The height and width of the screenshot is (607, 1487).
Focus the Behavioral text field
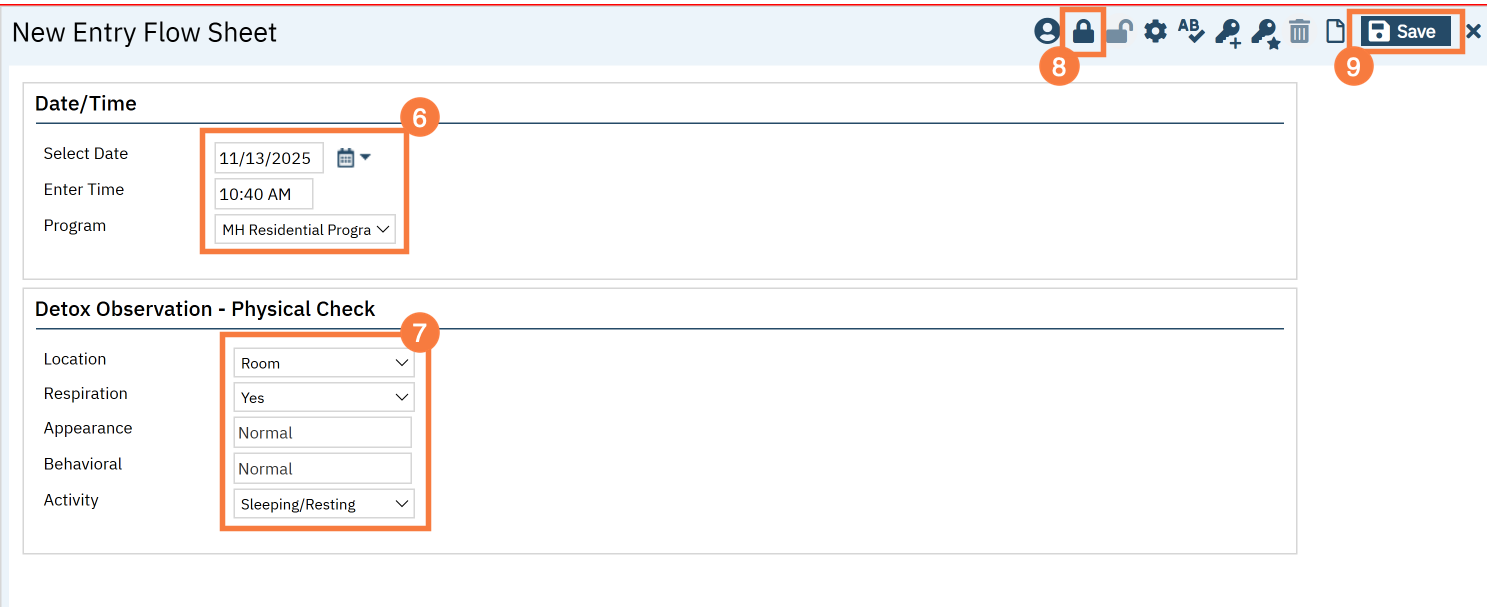323,469
